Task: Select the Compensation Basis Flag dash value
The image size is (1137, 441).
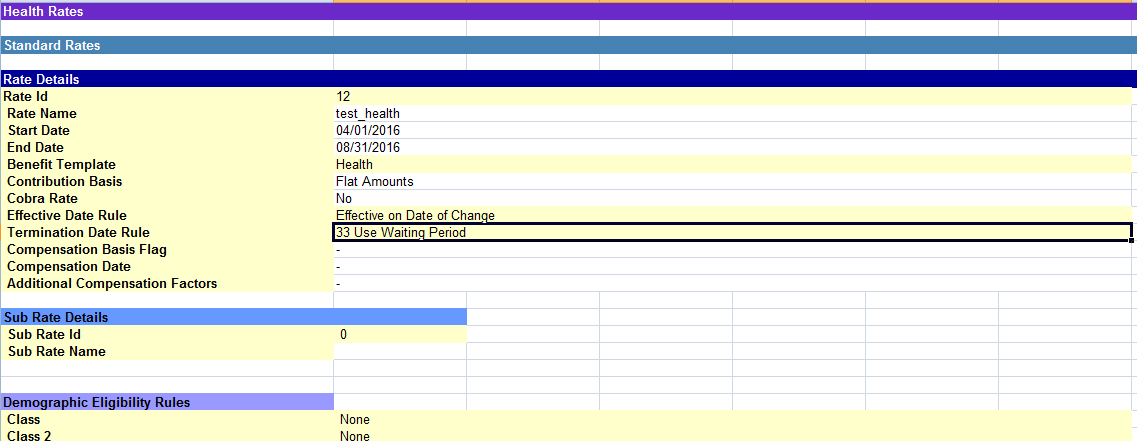Action: (x=732, y=250)
